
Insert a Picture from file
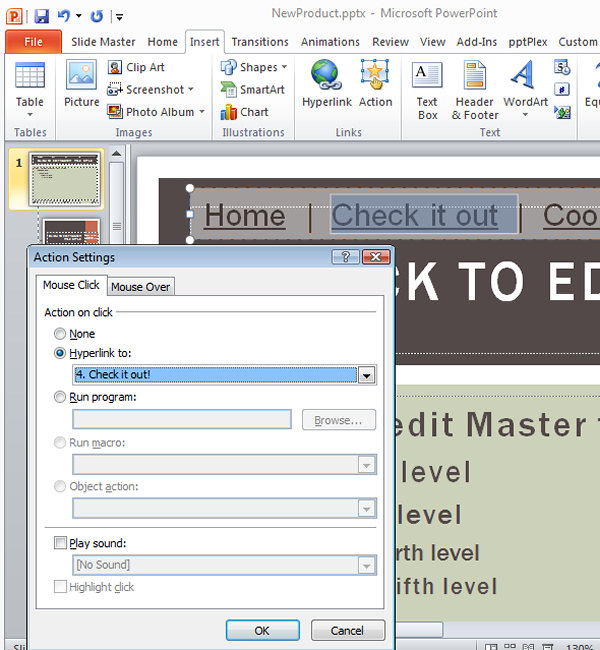click(82, 84)
